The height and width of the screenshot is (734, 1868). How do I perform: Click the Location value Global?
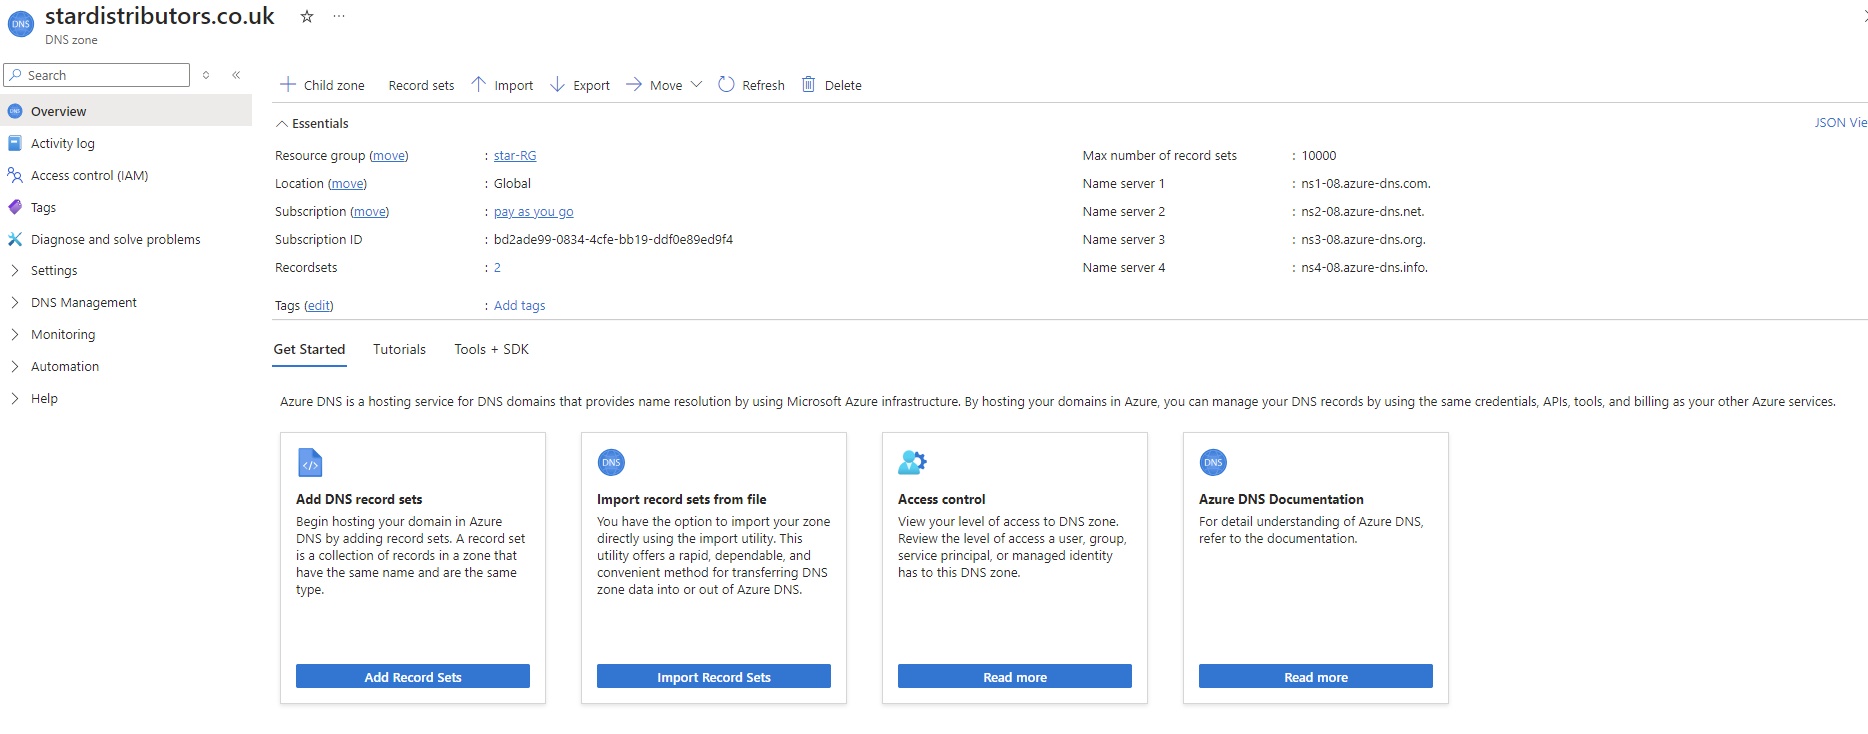[x=512, y=183]
